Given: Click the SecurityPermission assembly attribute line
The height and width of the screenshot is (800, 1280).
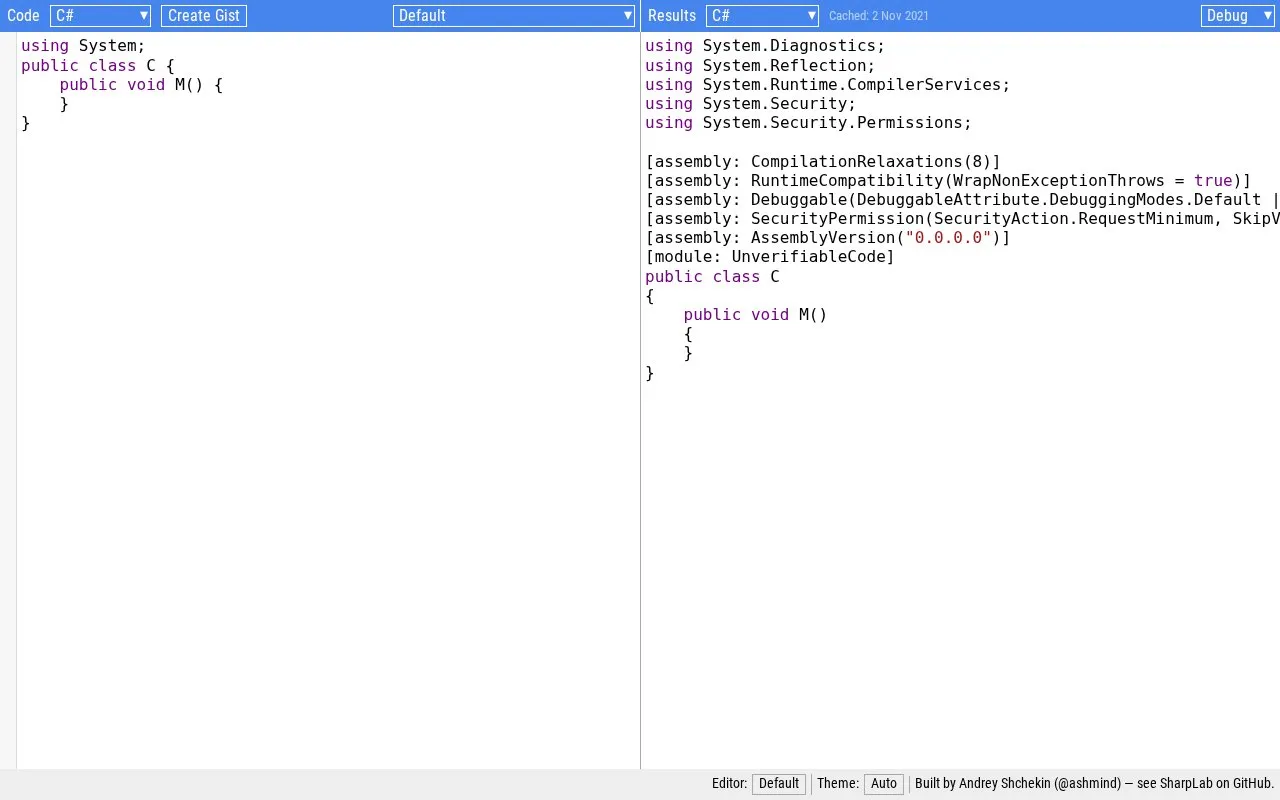Looking at the screenshot, I should tap(962, 219).
